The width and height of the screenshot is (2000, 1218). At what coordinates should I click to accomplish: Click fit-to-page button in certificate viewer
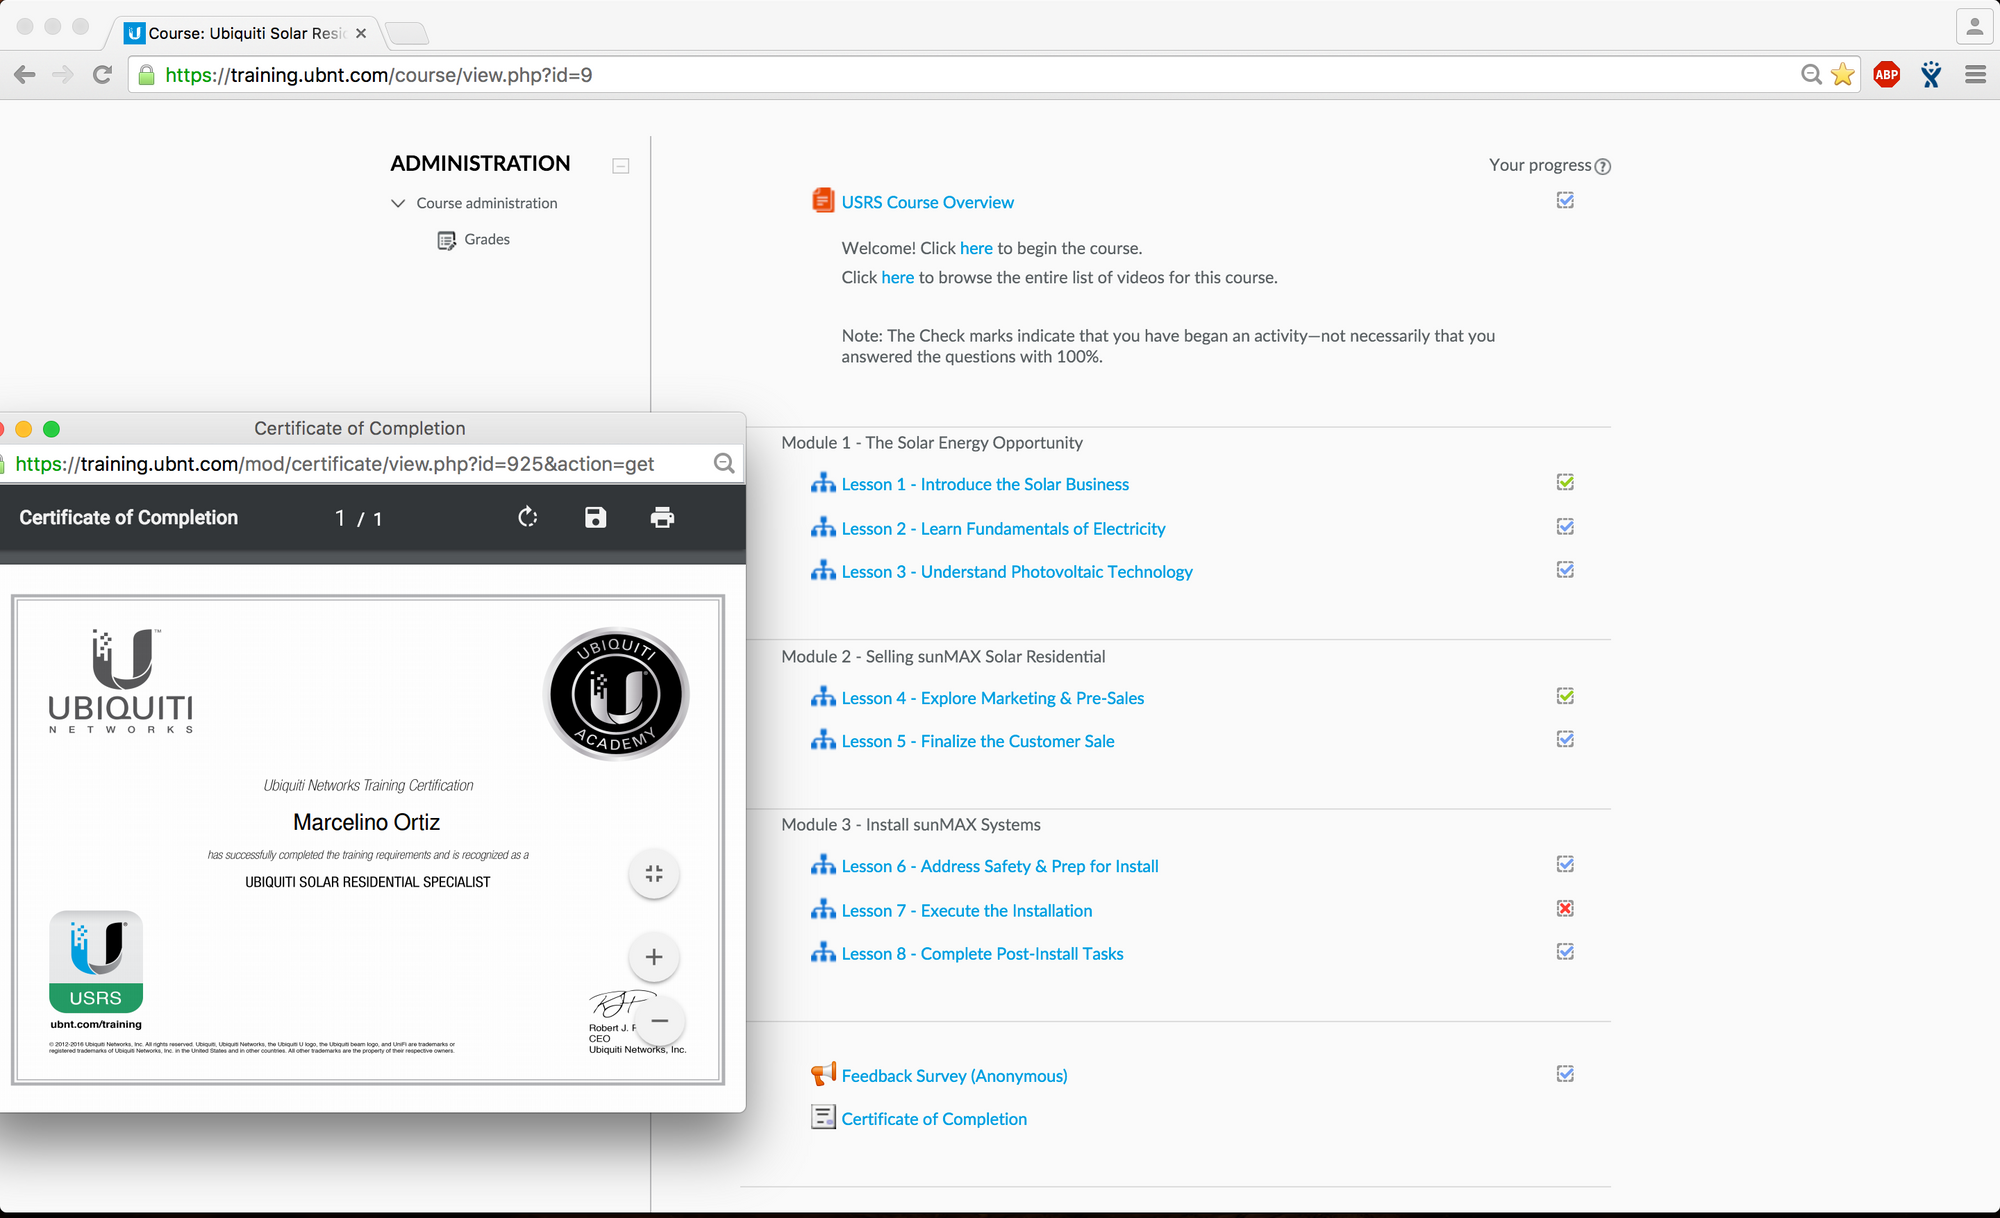(x=654, y=874)
